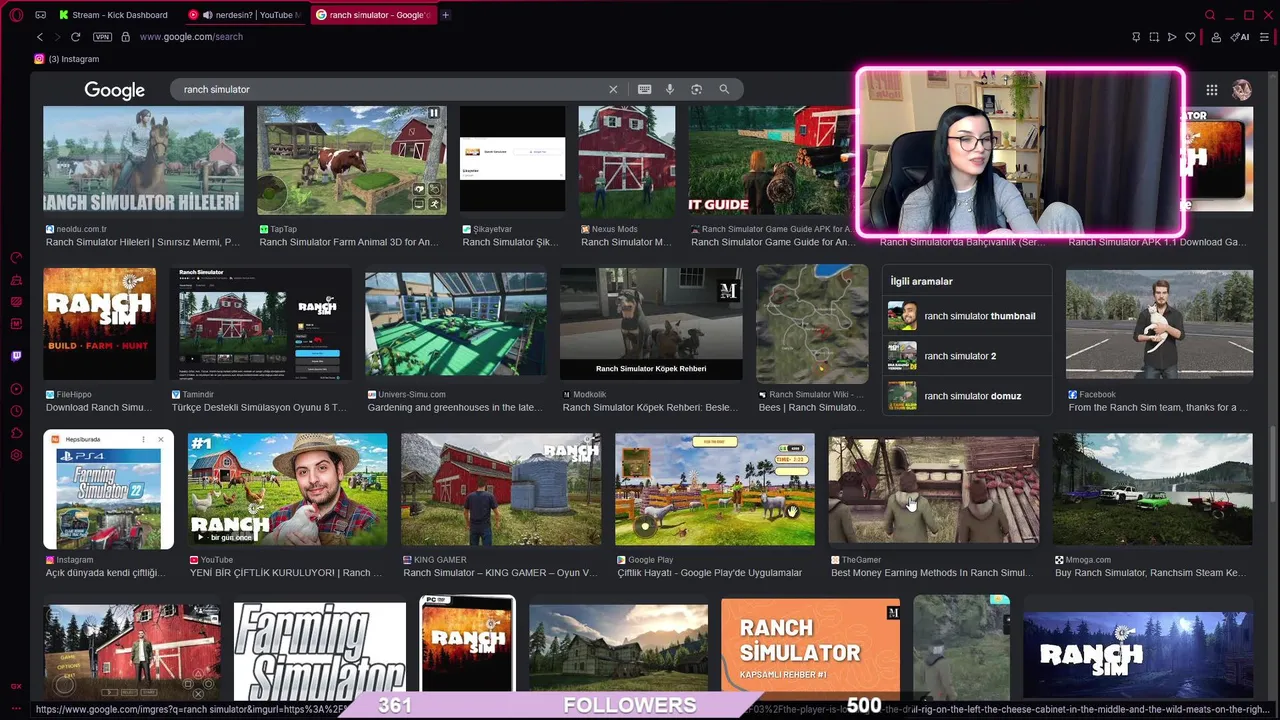
Task: Open the Farming Simulator 22 PS4 image
Action: 109,498
